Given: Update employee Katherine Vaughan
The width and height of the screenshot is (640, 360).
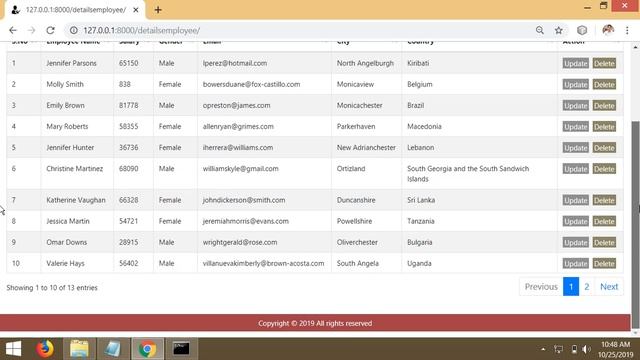Looking at the screenshot, I should click(576, 200).
